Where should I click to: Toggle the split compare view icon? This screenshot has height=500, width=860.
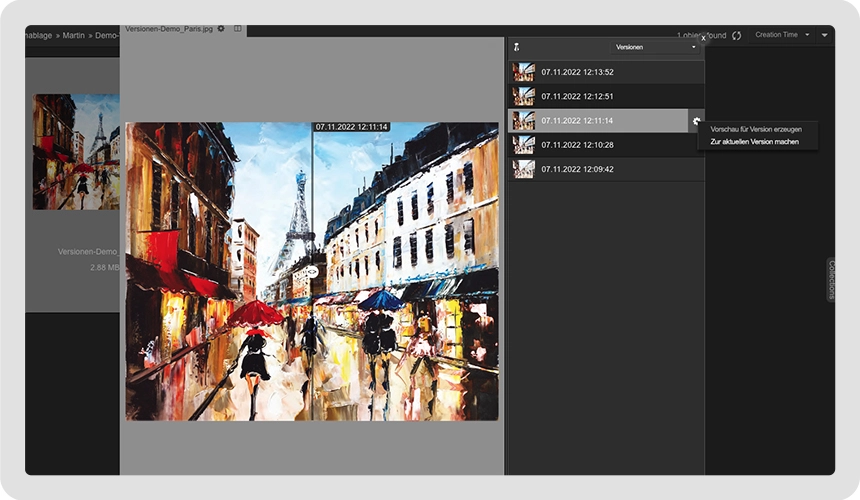(238, 29)
